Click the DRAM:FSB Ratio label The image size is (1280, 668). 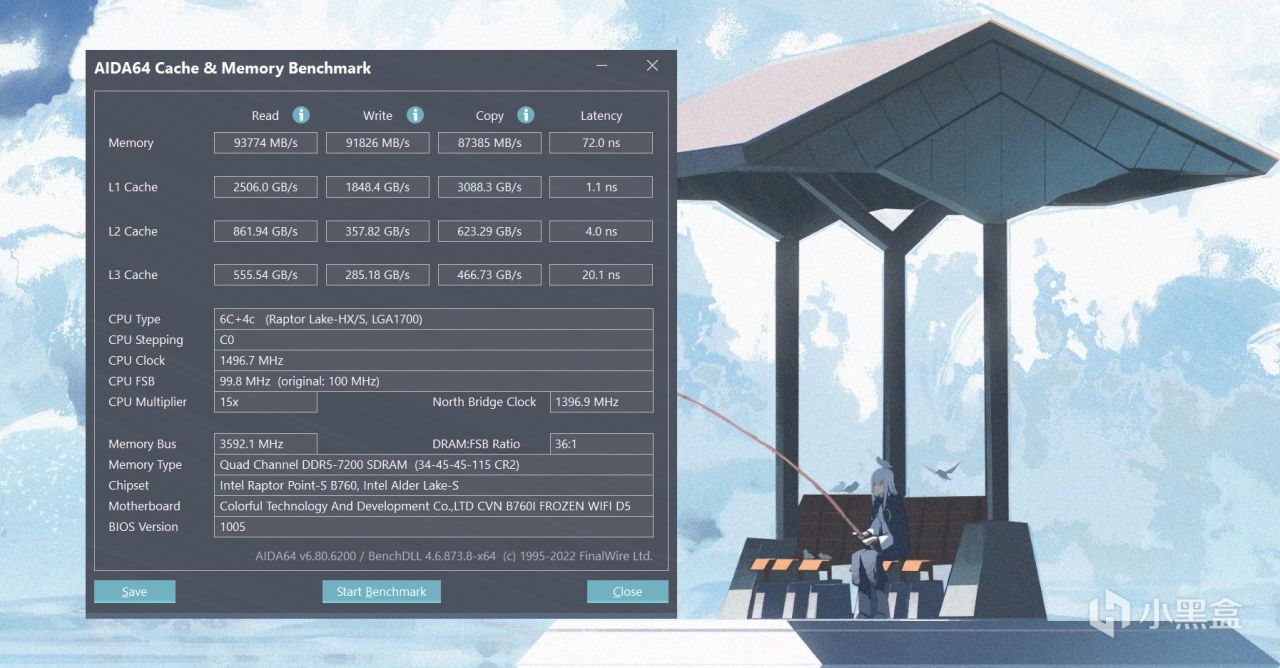pyautogui.click(x=477, y=444)
